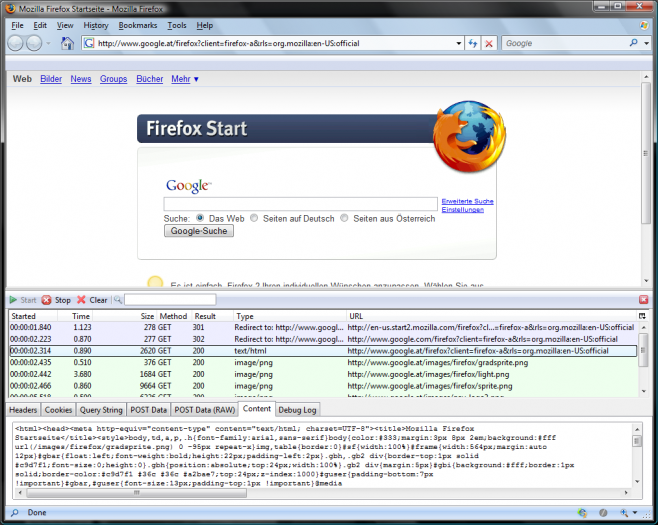The height and width of the screenshot is (525, 658).
Task: Click the zoom magnifier status bar icon
Action: click(624, 512)
